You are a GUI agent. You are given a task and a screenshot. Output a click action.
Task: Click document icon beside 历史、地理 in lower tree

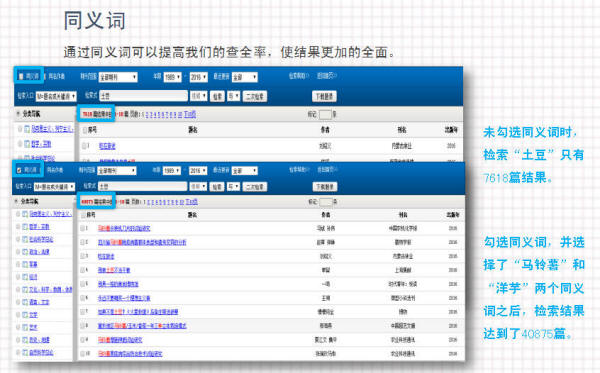pos(25,340)
